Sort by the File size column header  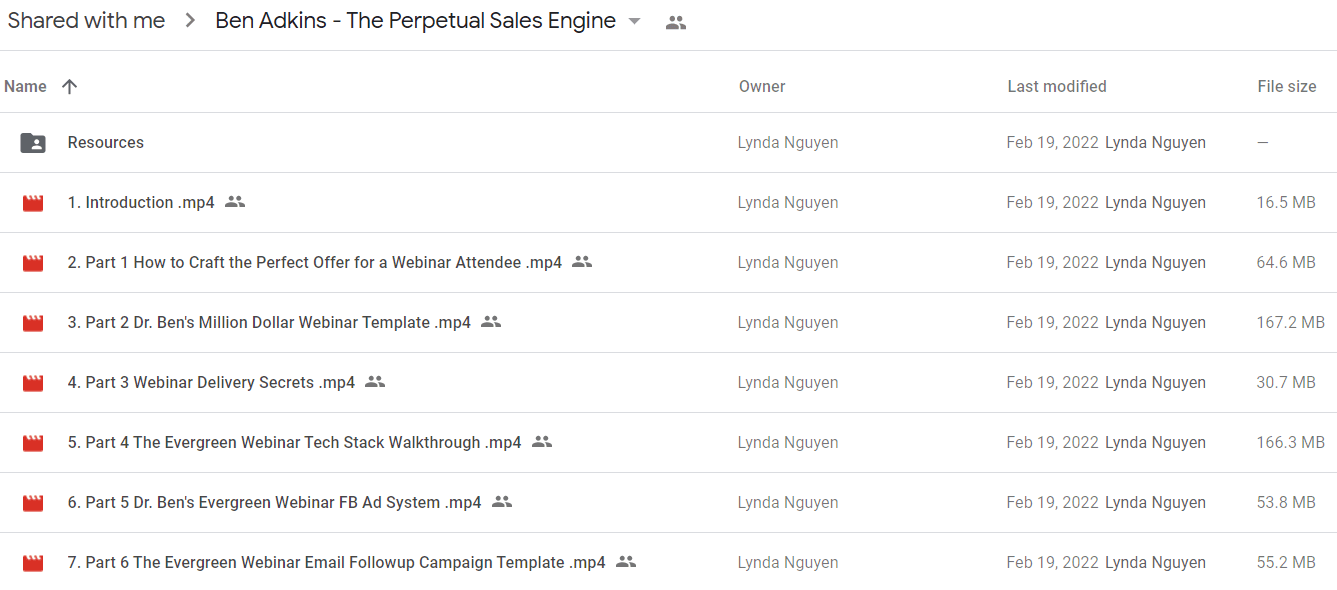(1287, 86)
